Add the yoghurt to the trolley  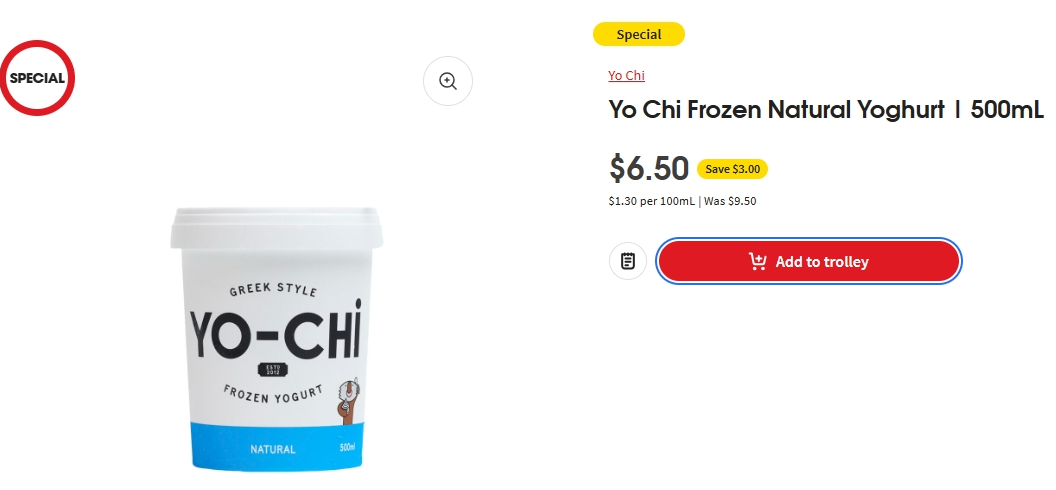808,261
